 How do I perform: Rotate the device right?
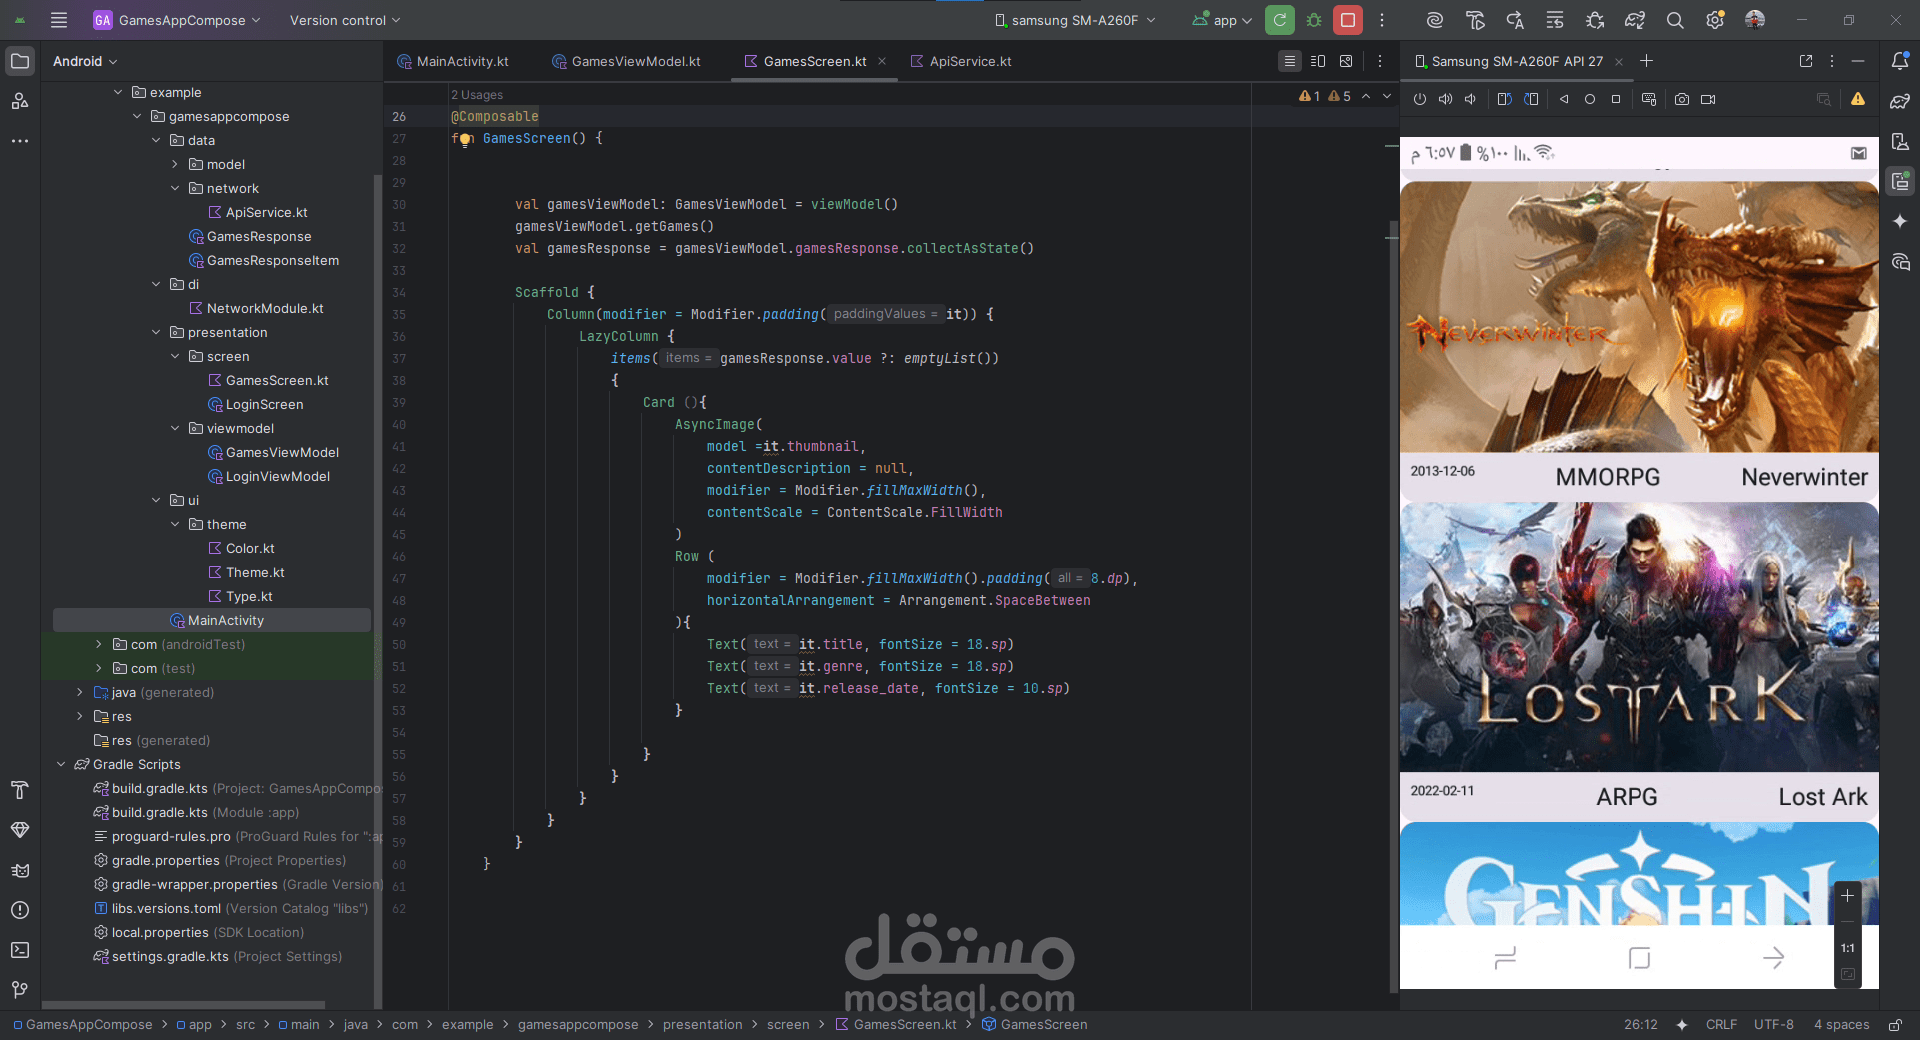[x=1531, y=99]
